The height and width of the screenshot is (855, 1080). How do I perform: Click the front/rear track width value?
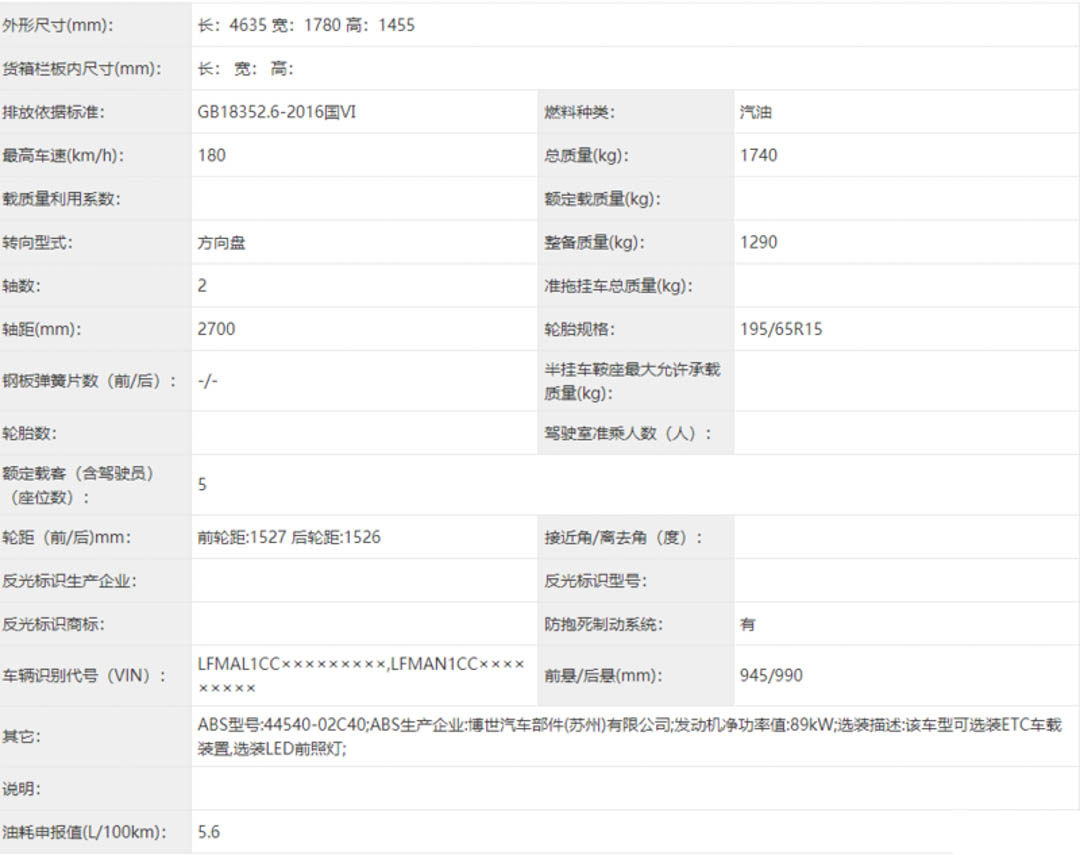pyautogui.click(x=289, y=537)
